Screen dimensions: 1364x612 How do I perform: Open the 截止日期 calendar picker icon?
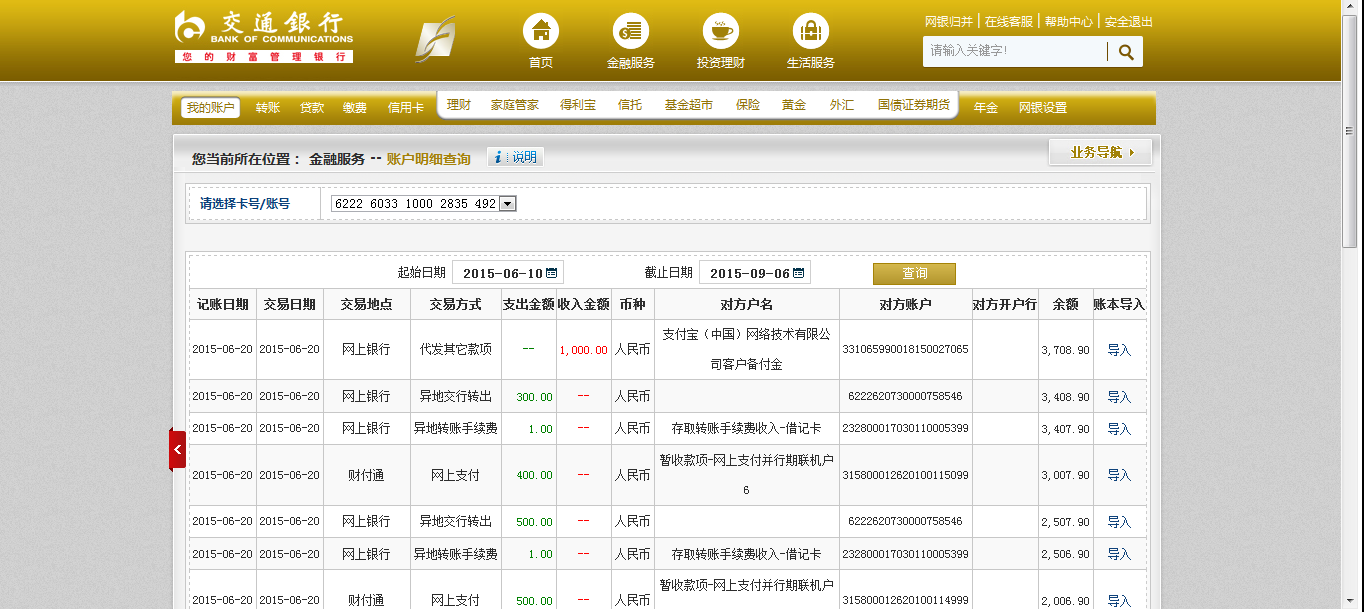(798, 273)
